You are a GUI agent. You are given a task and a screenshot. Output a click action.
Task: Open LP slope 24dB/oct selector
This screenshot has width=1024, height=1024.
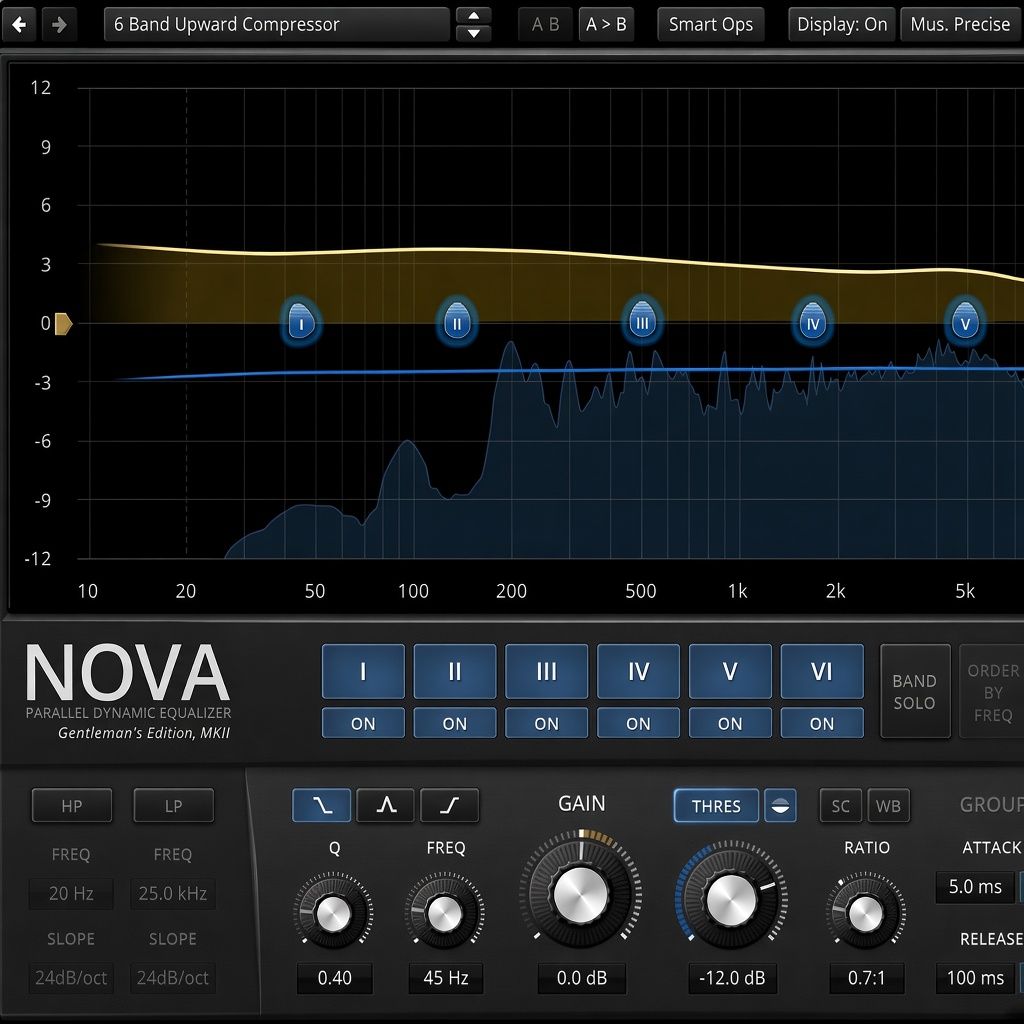coord(172,978)
